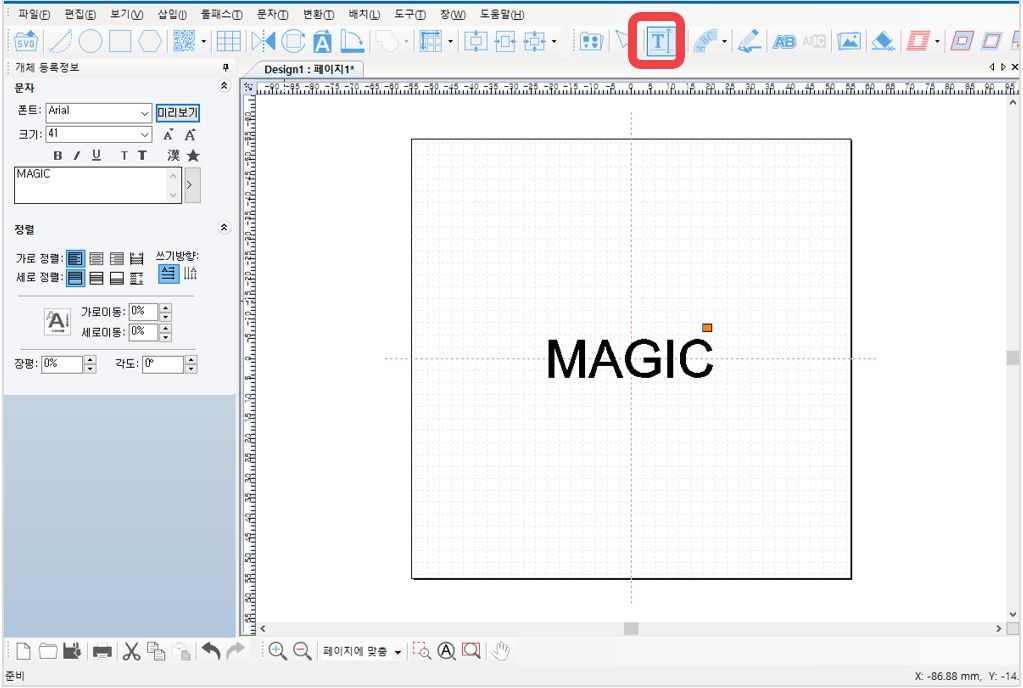
Task: Zoom out of the canvas
Action: 302,651
